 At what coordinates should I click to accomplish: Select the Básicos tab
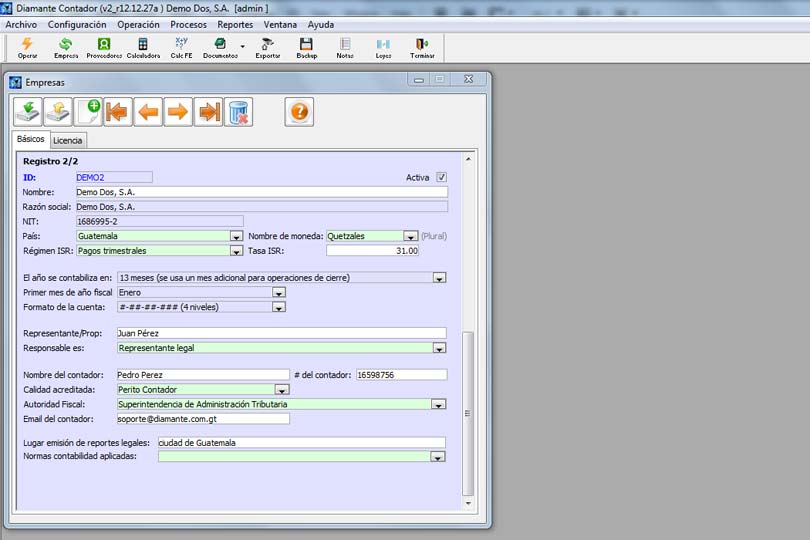[x=30, y=139]
